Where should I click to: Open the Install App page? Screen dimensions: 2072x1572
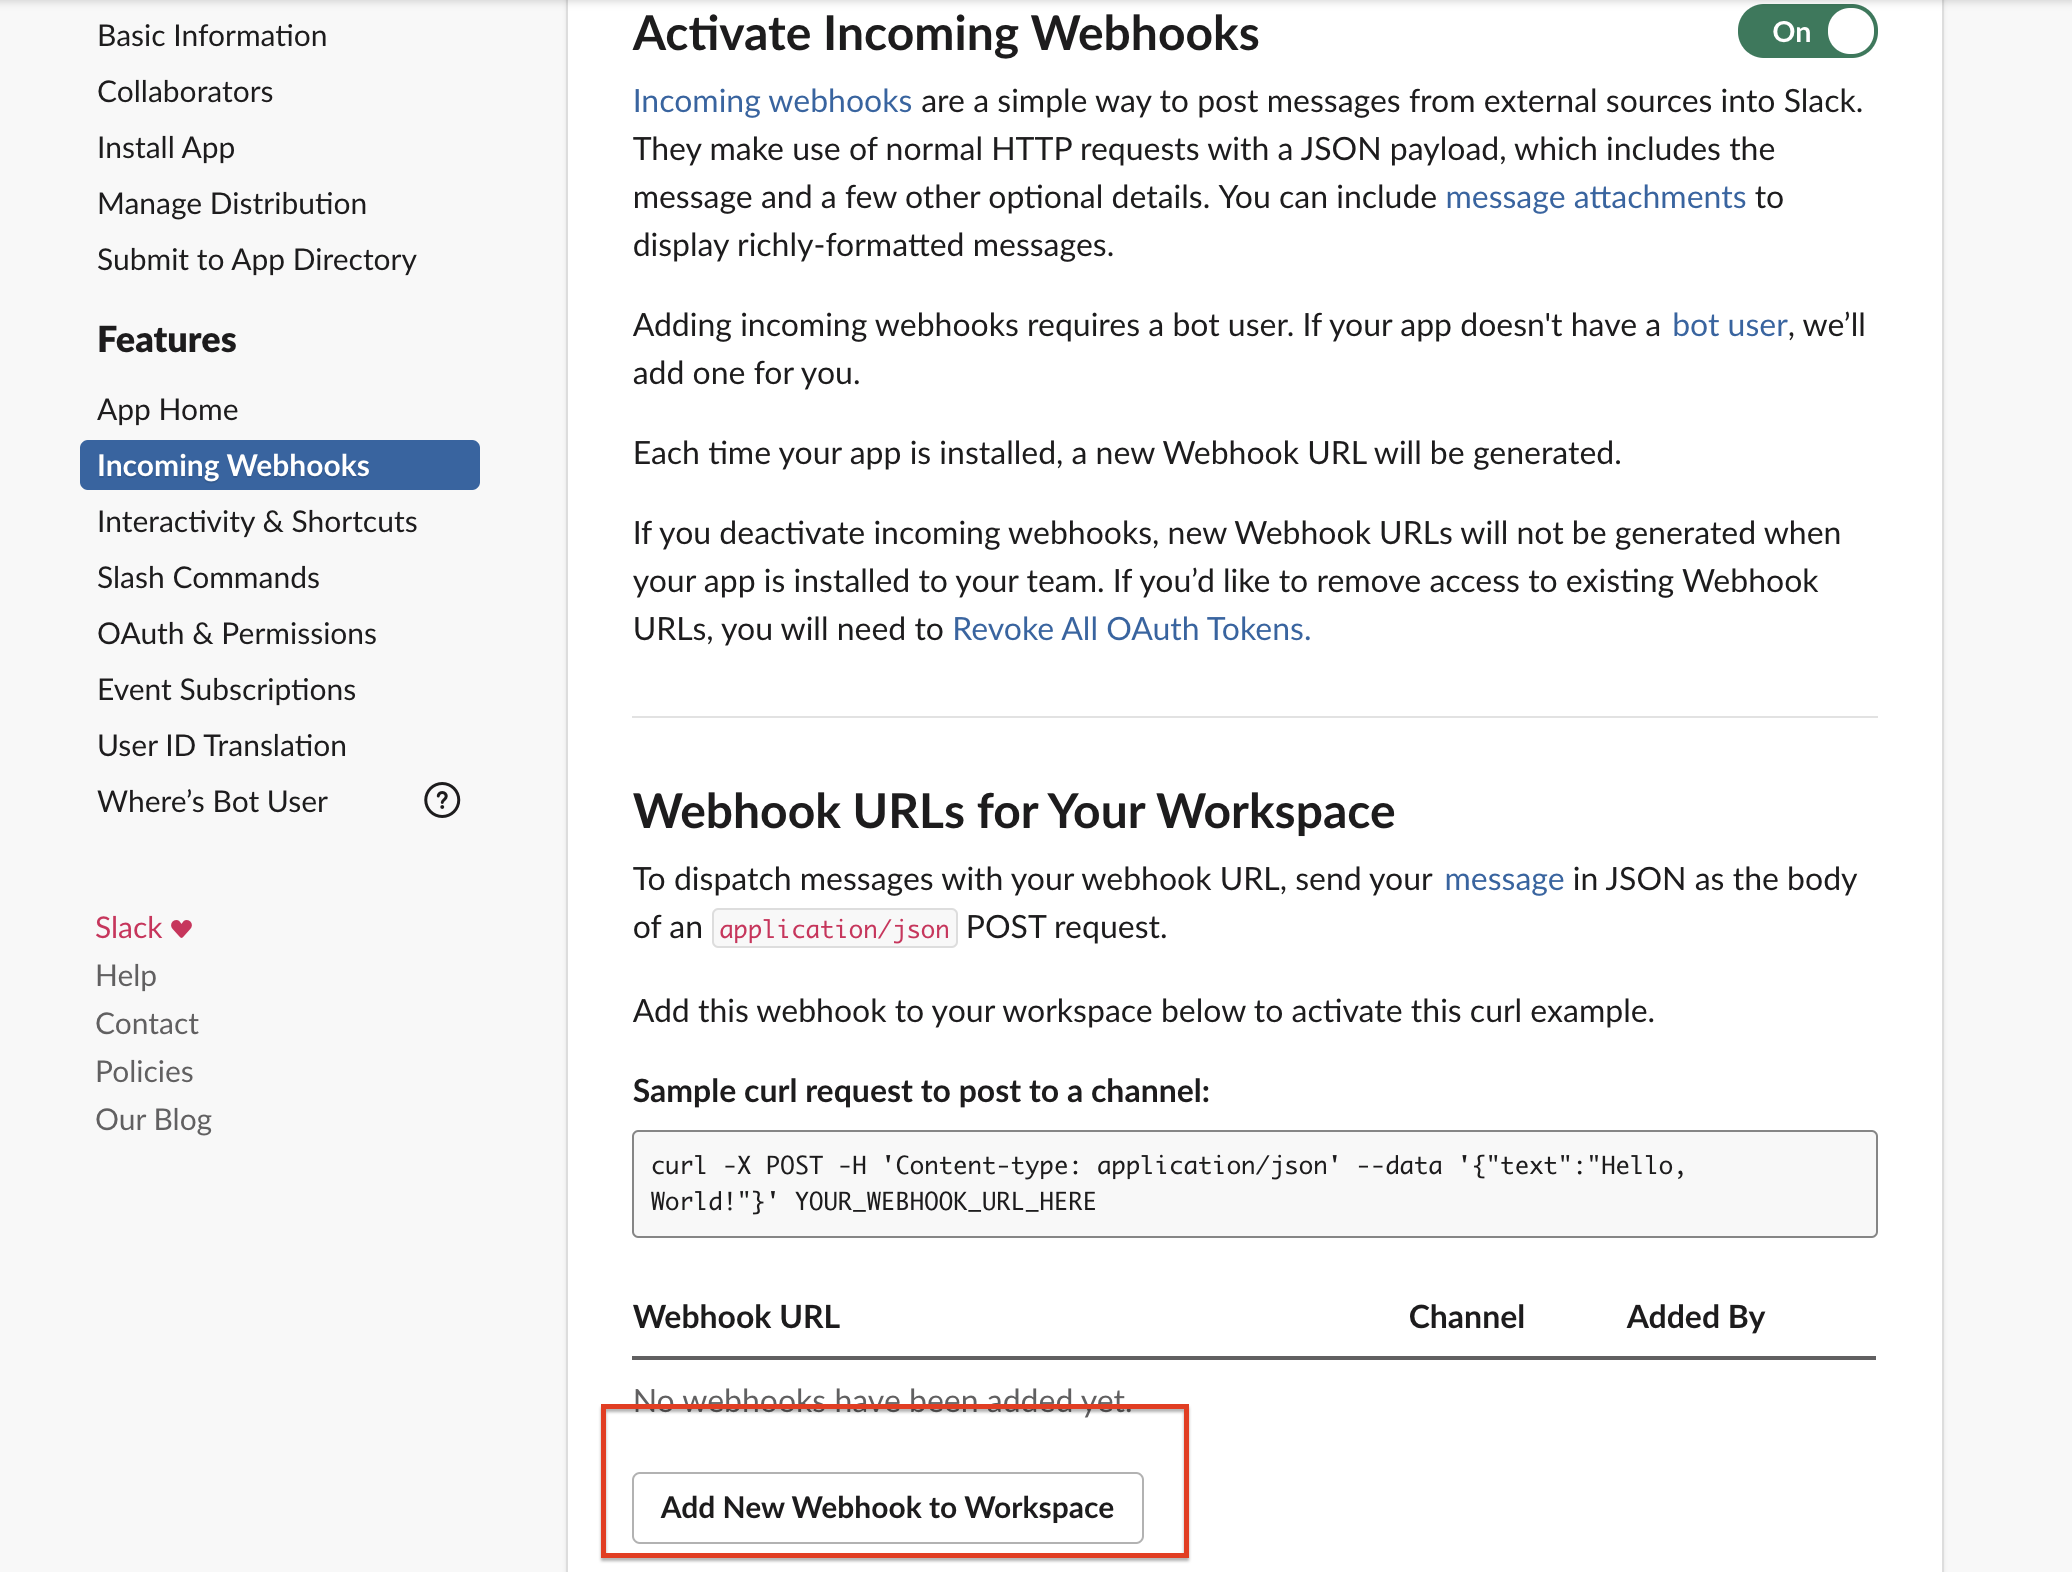point(166,148)
